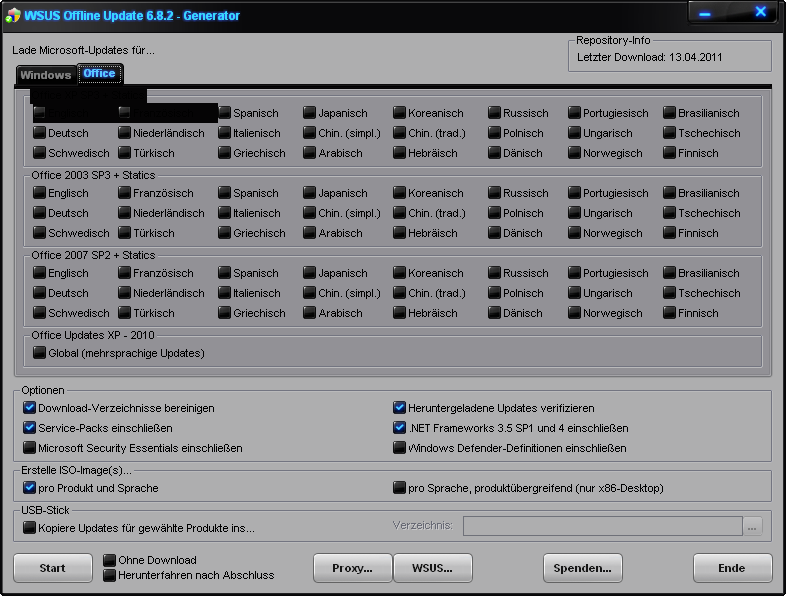The image size is (786, 596).
Task: Open the Proxy... settings dialog
Action: [351, 568]
